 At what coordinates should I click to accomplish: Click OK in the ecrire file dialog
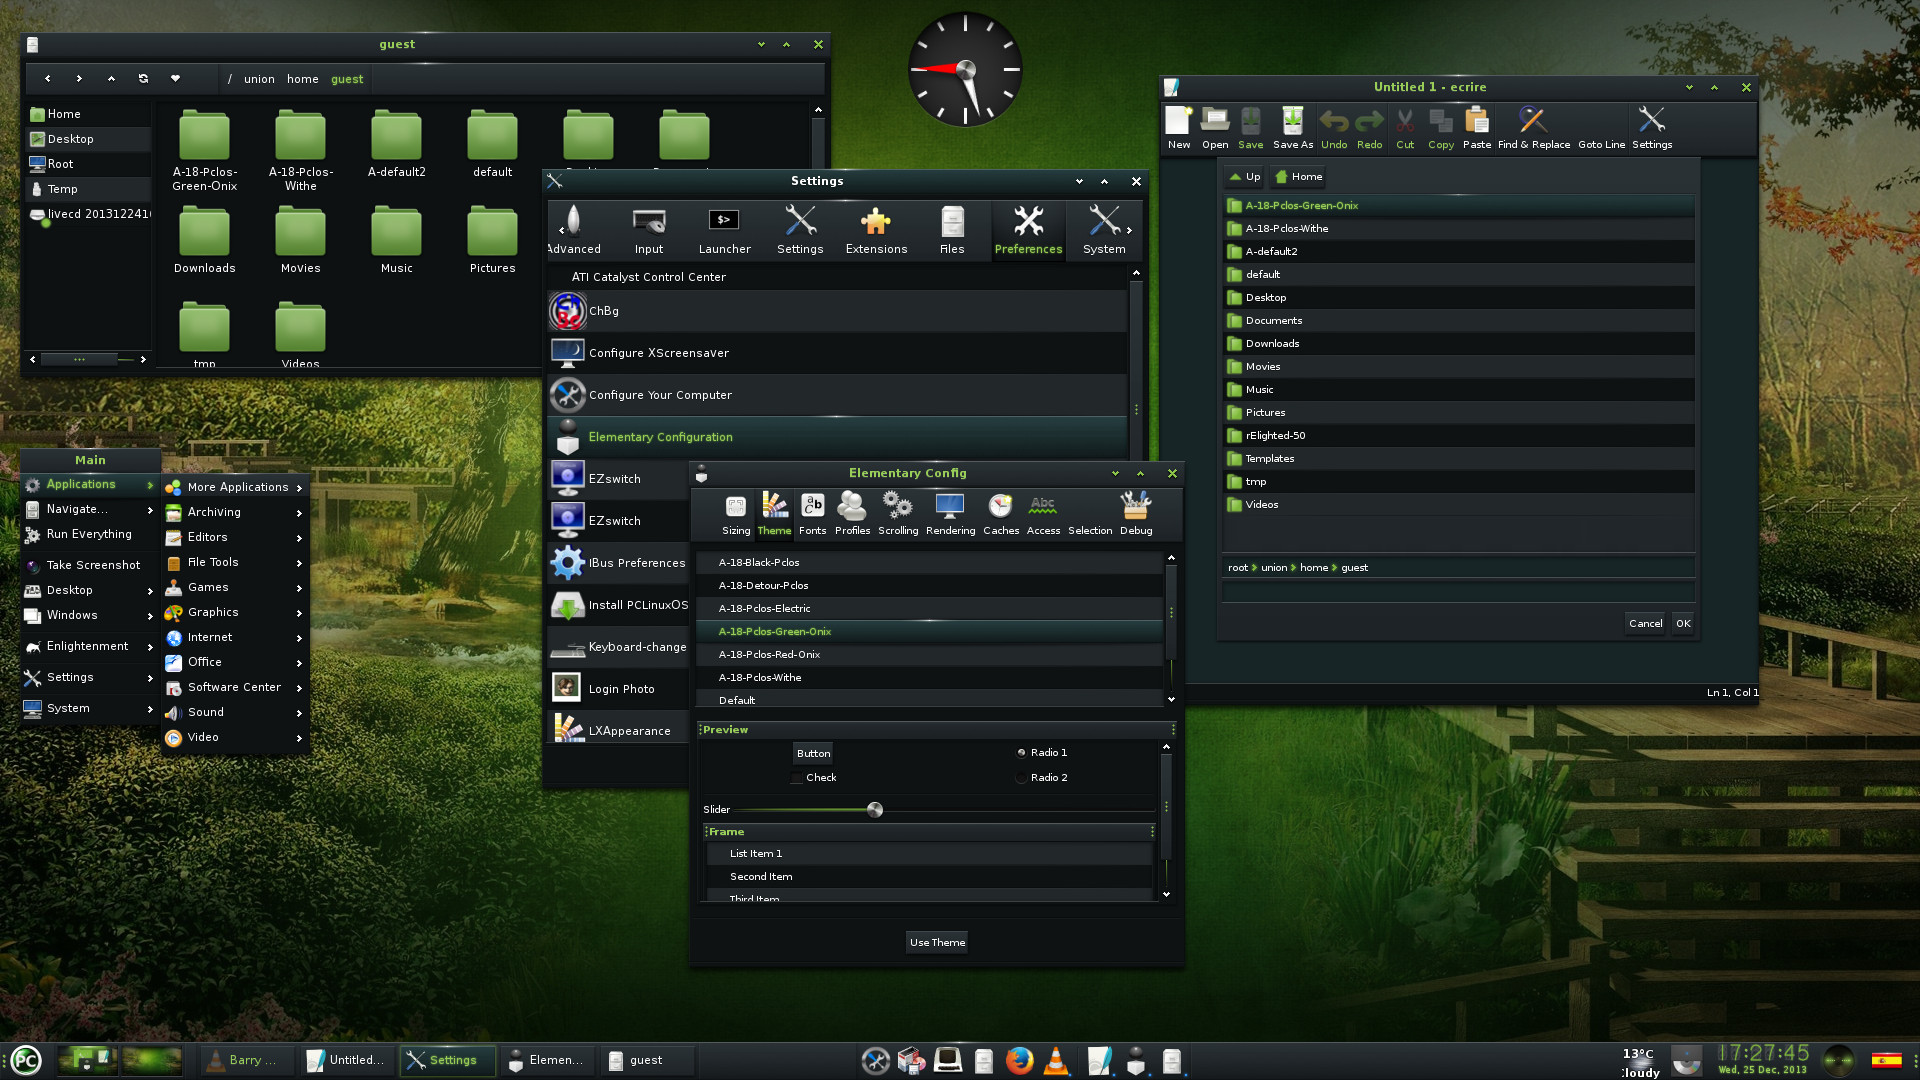[x=1683, y=623]
